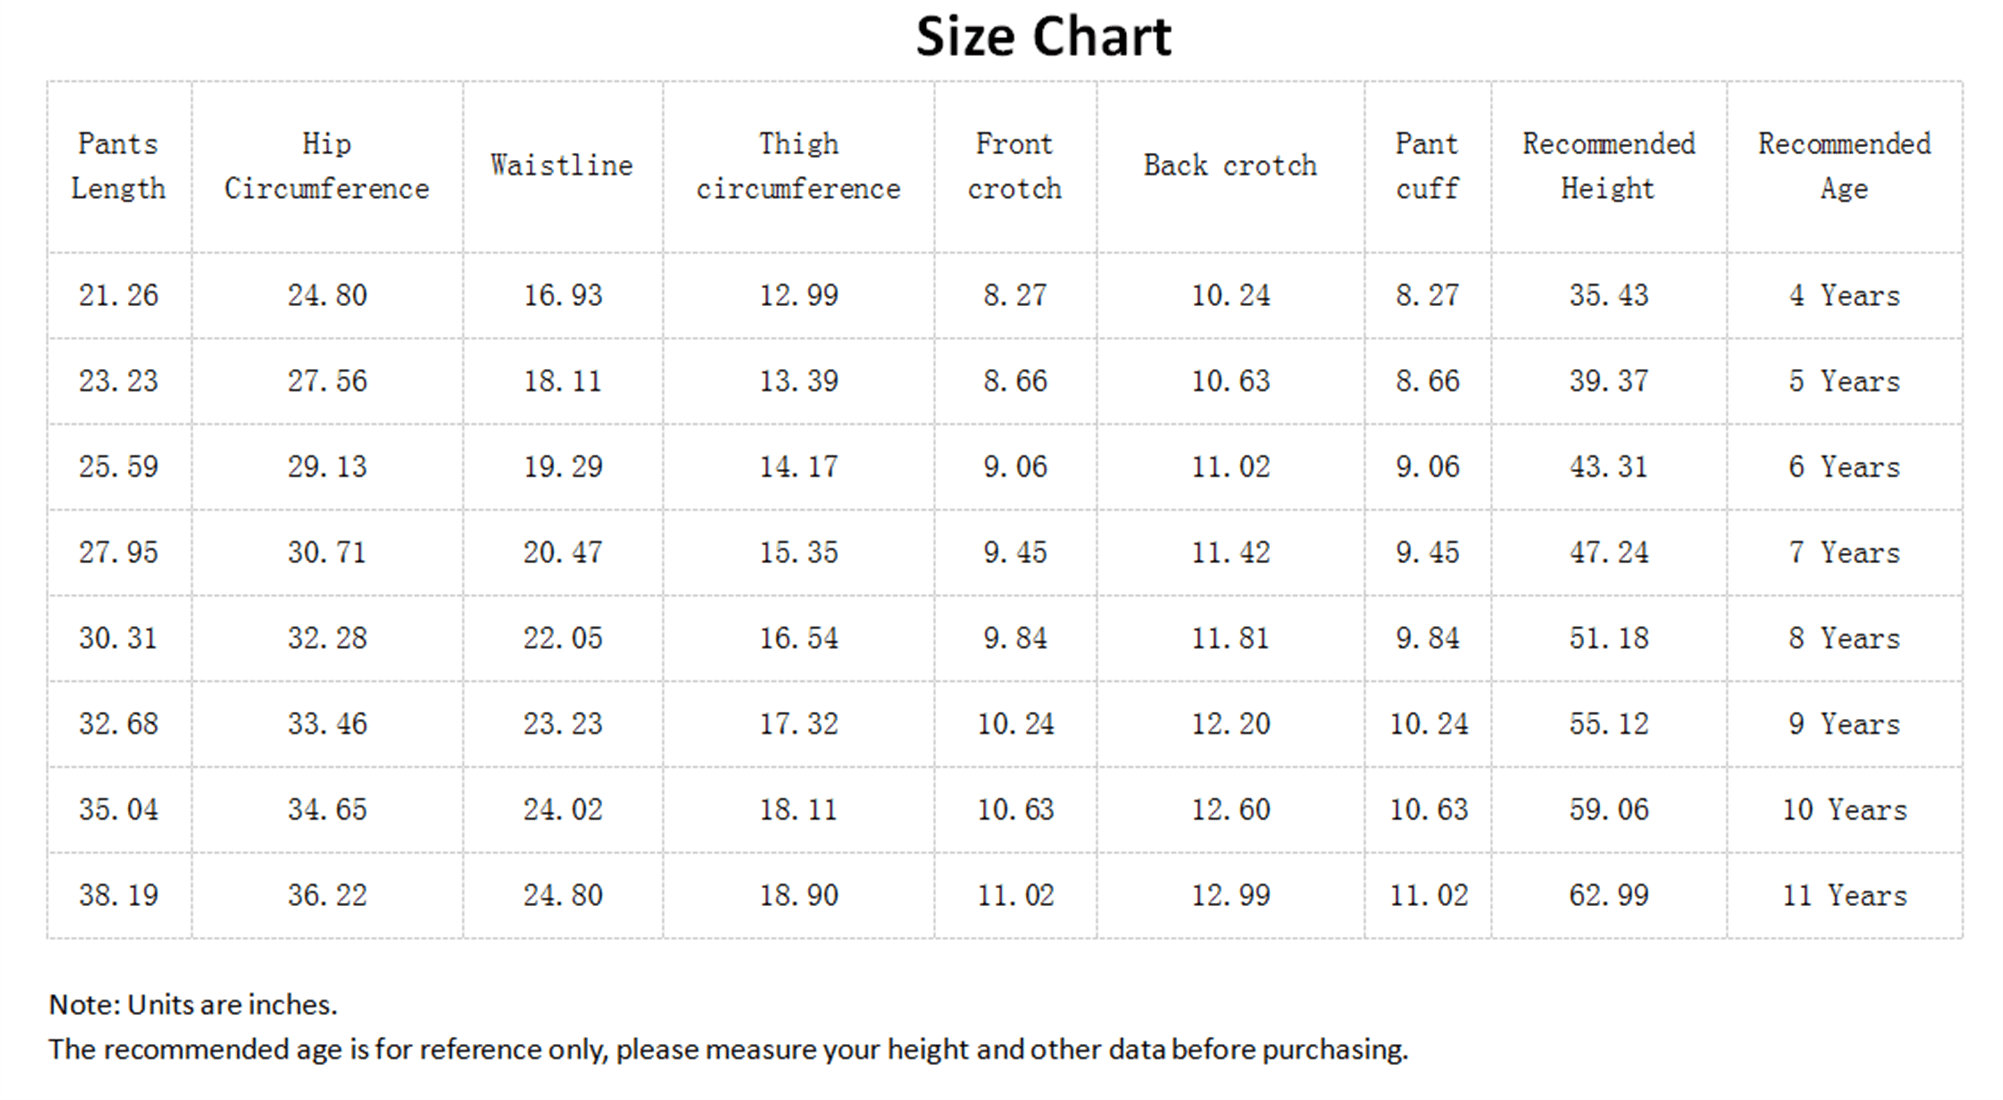
Task: Select the Pants Length column header
Action: click(118, 166)
